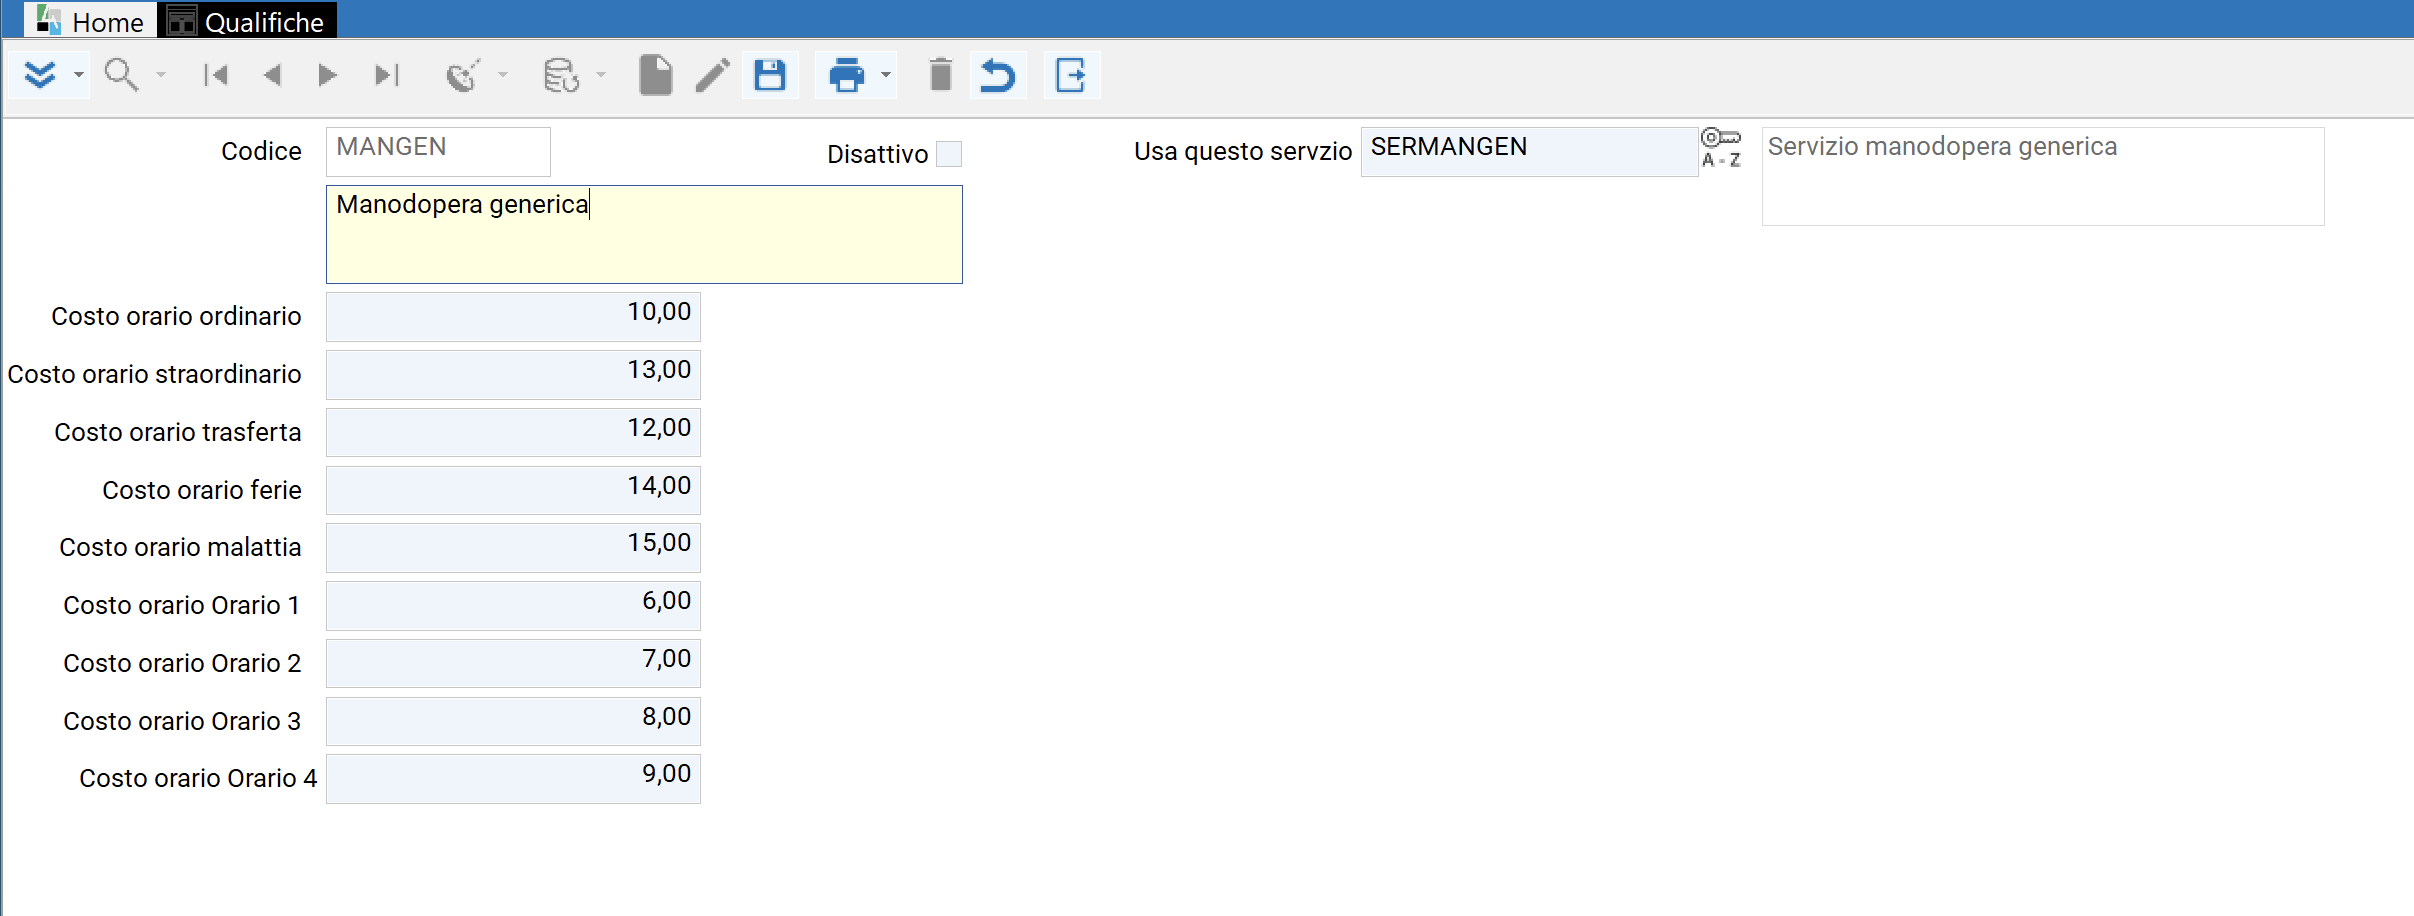Click the Manodopera generica description box
Image resolution: width=2414 pixels, height=916 pixels.
644,234
